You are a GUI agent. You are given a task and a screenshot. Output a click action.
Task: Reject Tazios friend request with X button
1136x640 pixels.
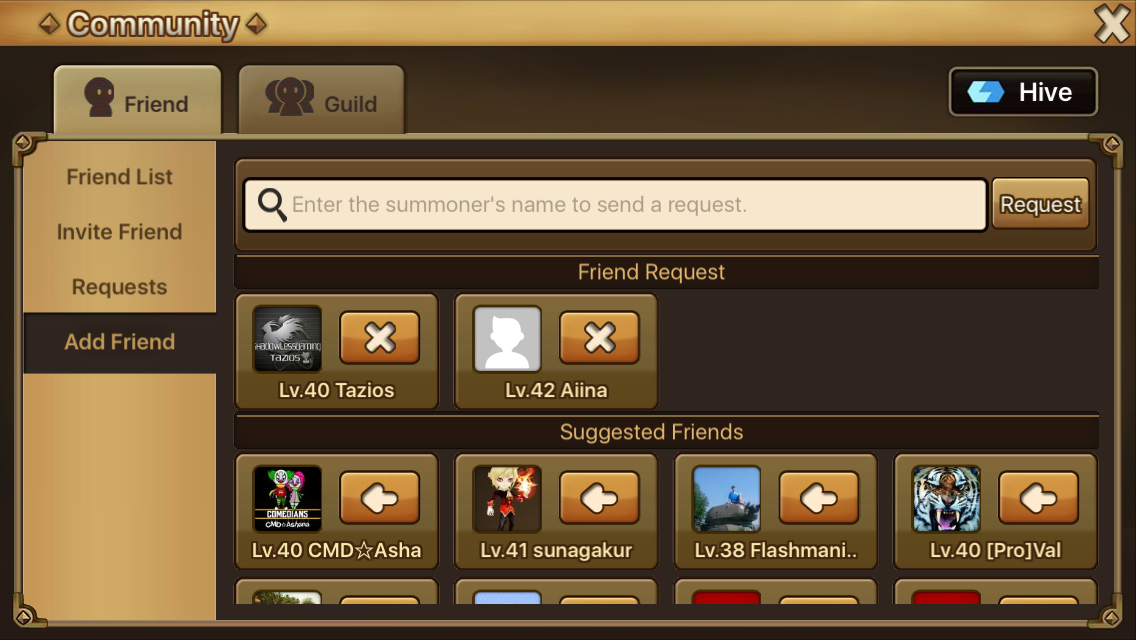point(380,338)
